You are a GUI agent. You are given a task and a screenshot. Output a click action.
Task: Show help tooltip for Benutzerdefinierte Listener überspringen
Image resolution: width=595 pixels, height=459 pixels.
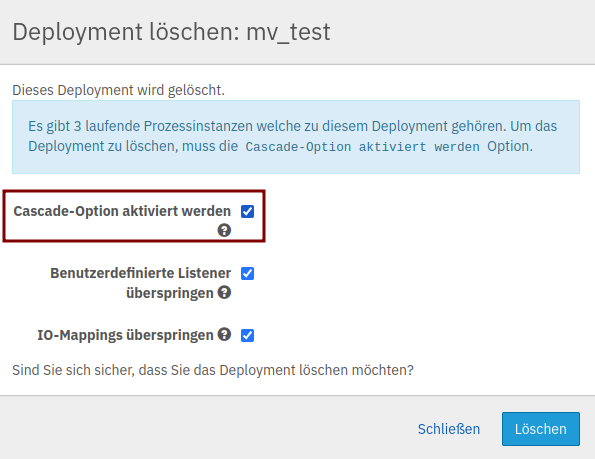click(x=224, y=292)
